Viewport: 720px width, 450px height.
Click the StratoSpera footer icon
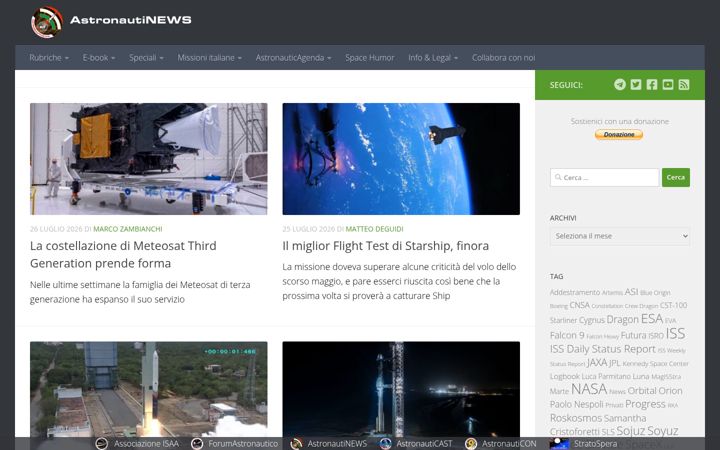(559, 444)
